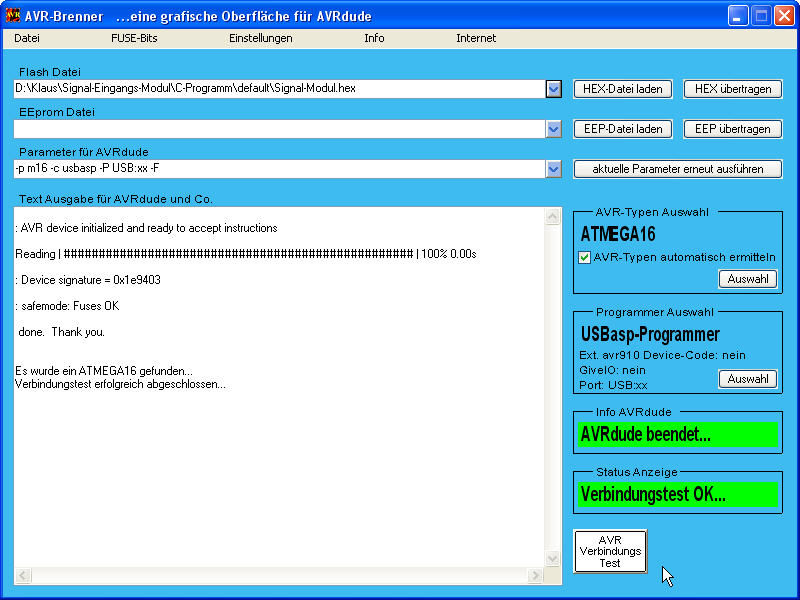Click the horizontal scrollbar left arrow
The height and width of the screenshot is (600, 800).
coord(22,576)
